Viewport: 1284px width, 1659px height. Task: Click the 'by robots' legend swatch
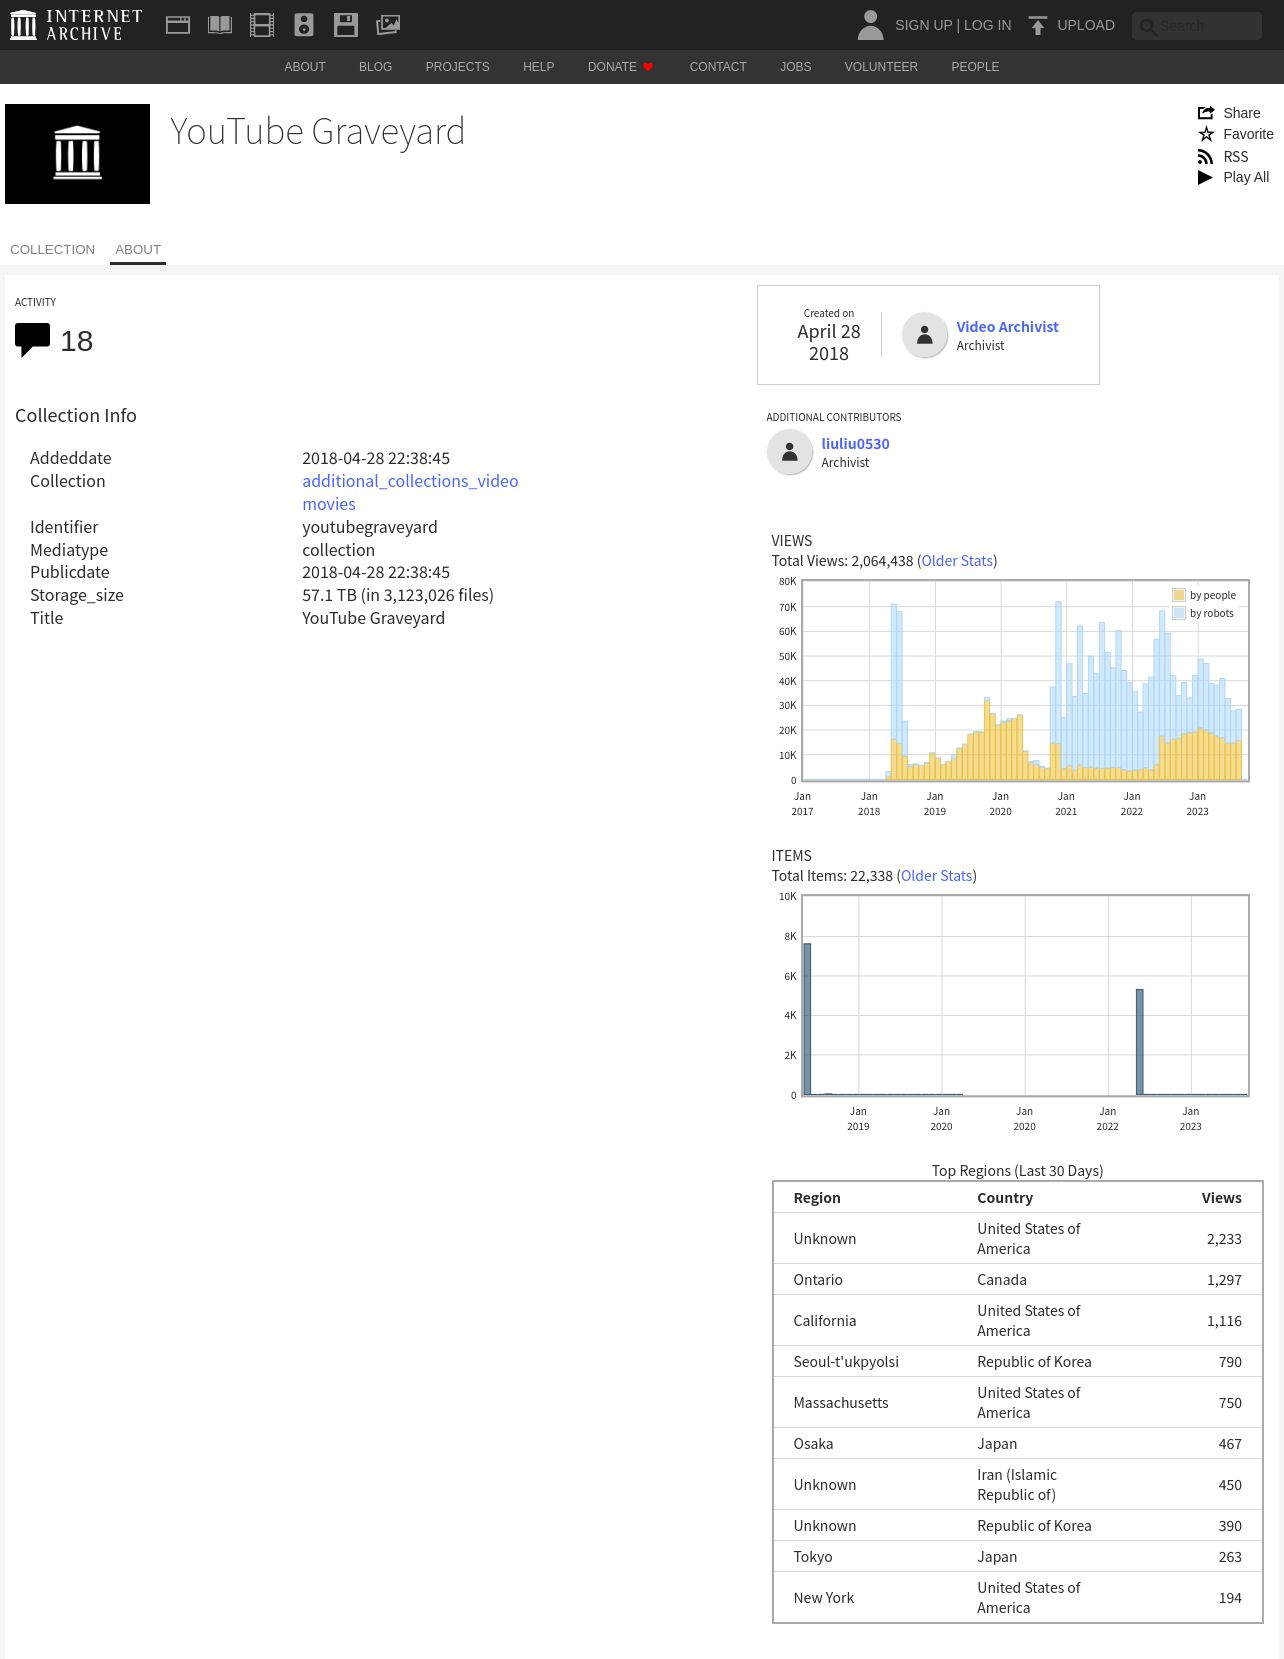point(1179,613)
